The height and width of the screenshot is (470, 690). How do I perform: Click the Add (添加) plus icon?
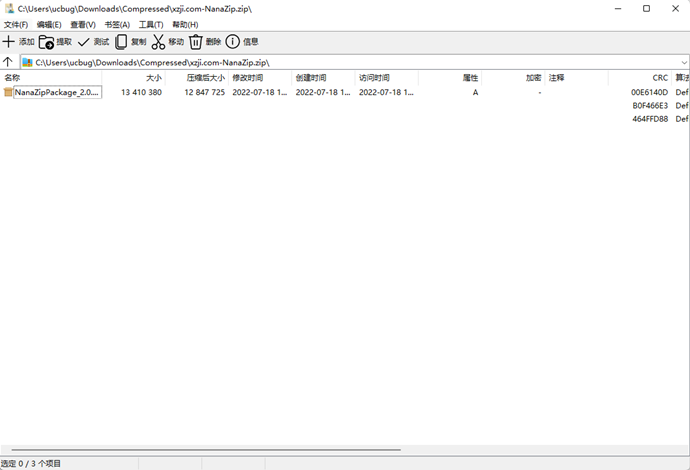coord(9,42)
